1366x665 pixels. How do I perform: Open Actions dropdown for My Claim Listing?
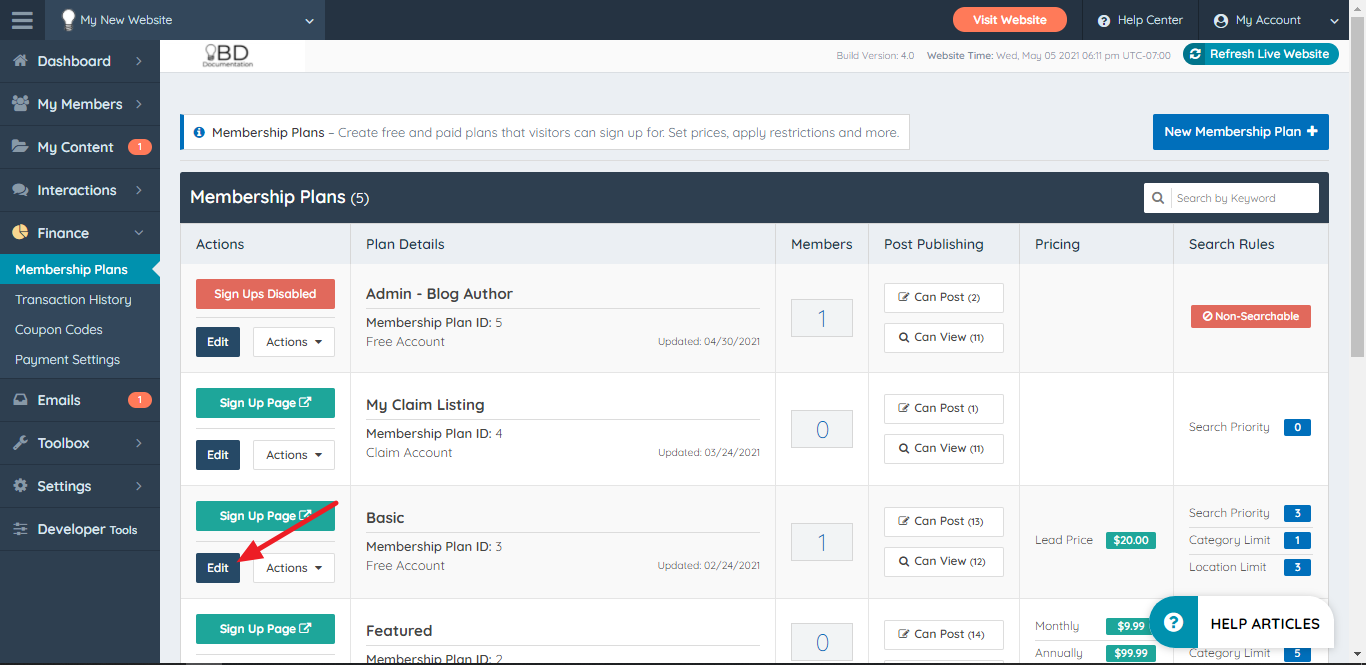click(294, 455)
